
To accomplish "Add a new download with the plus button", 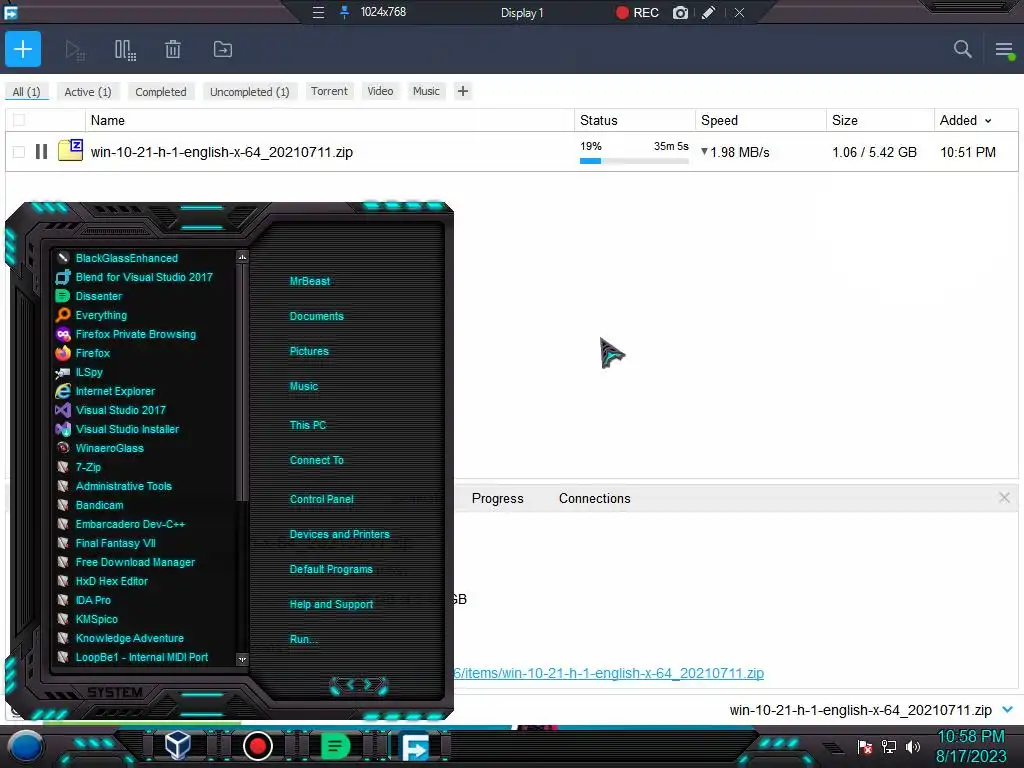I will pyautogui.click(x=23, y=49).
